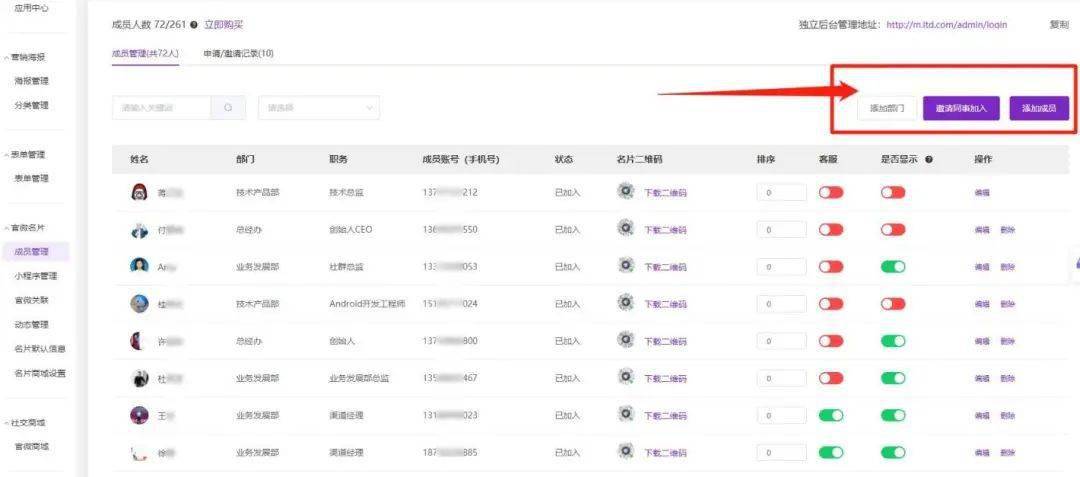
Task: Click avatar of member with phone ending 885
Action: click(x=139, y=452)
